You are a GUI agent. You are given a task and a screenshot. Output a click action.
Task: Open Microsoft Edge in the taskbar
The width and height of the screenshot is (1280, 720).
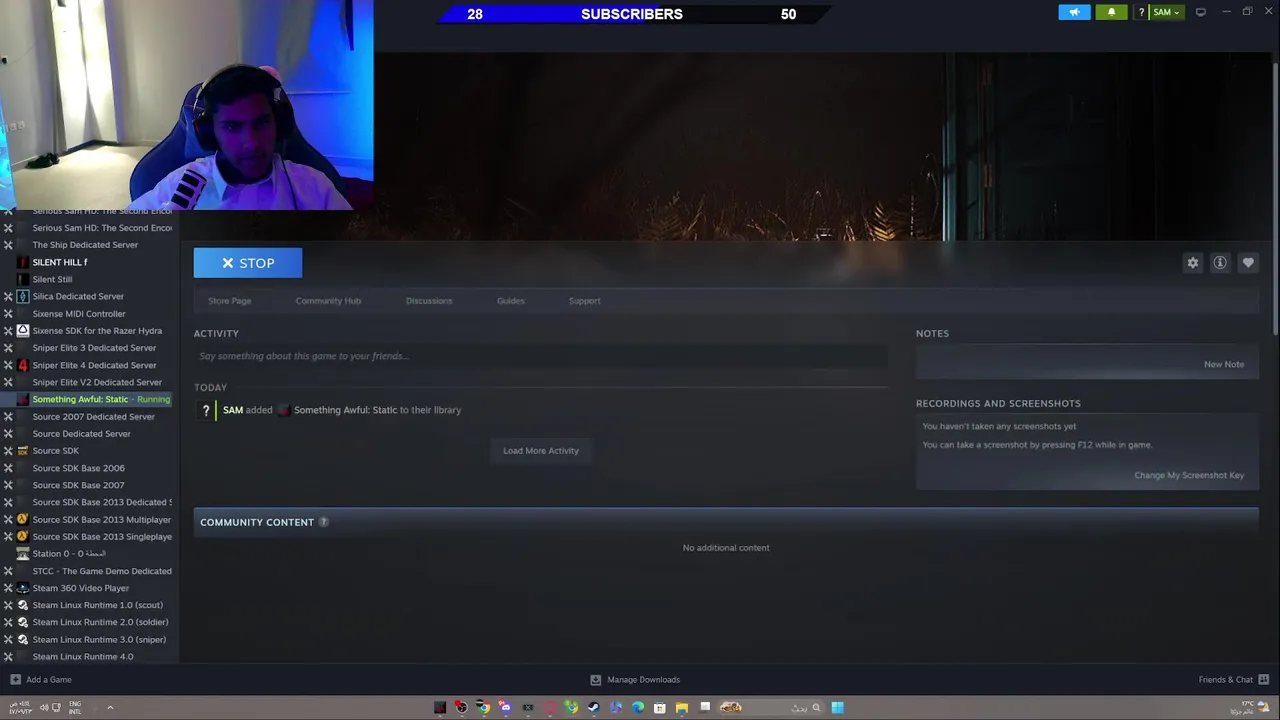(x=637, y=708)
